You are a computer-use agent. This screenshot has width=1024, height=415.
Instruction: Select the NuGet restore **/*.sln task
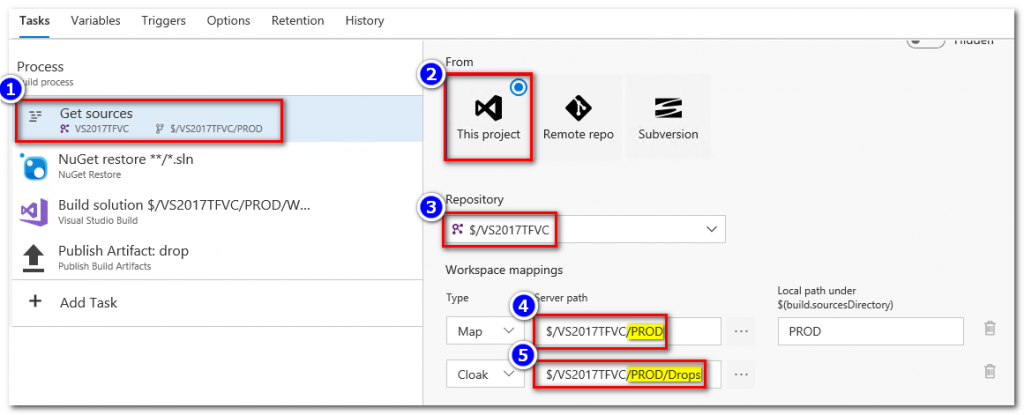(217, 166)
